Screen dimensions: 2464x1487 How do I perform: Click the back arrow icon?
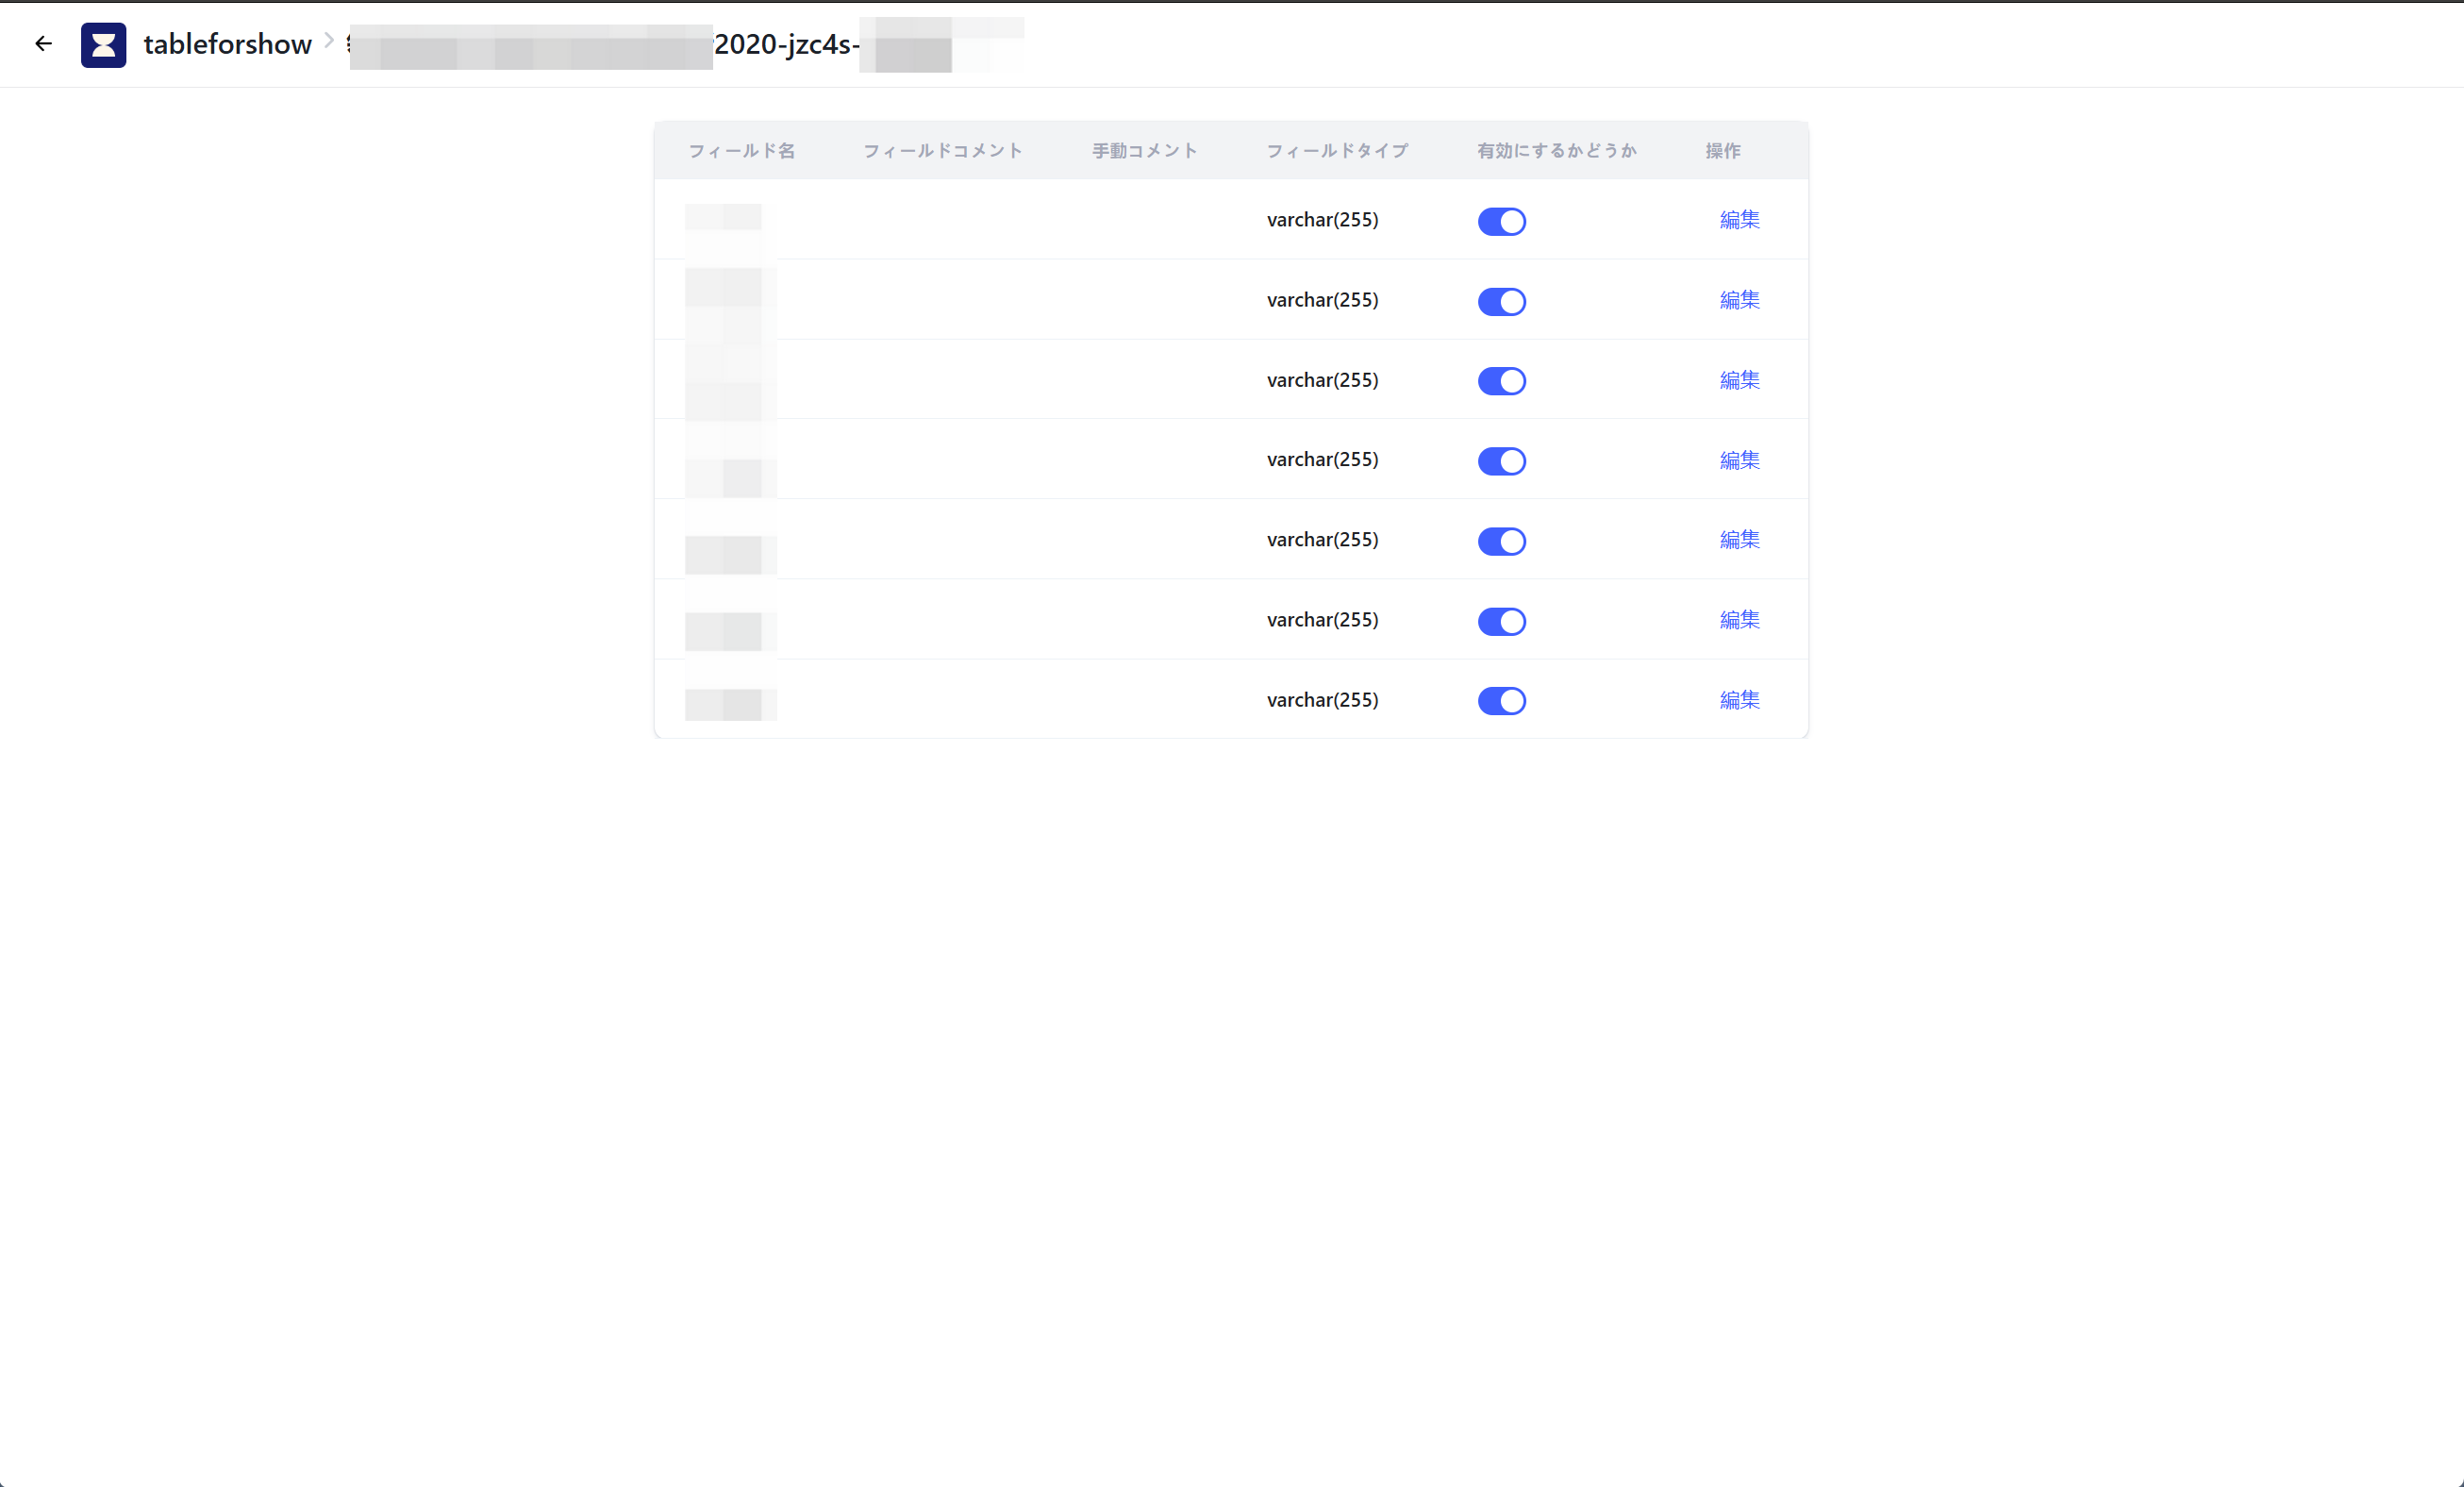click(43, 44)
